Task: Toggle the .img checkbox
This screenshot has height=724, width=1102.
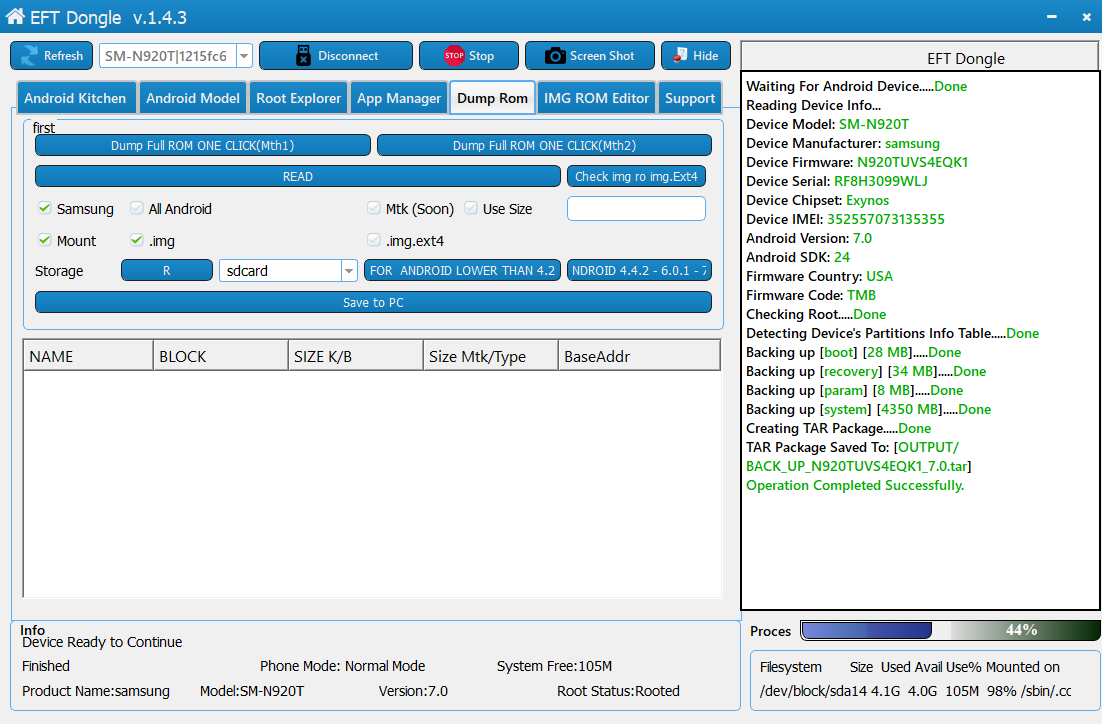Action: click(x=136, y=240)
